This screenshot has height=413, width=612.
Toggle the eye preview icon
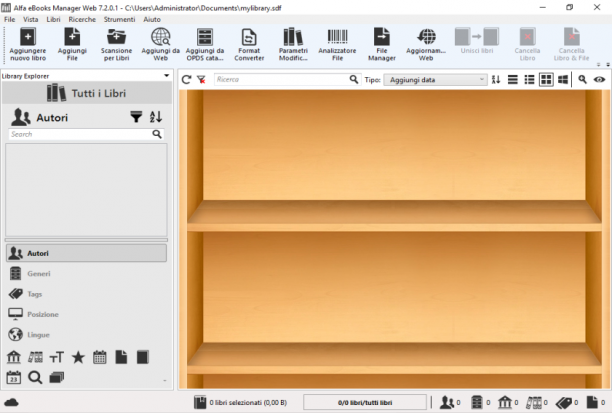[x=600, y=80]
